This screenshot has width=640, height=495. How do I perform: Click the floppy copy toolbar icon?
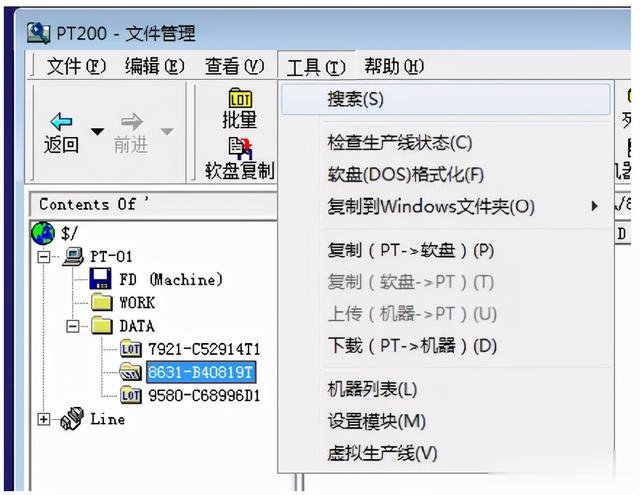(x=240, y=148)
